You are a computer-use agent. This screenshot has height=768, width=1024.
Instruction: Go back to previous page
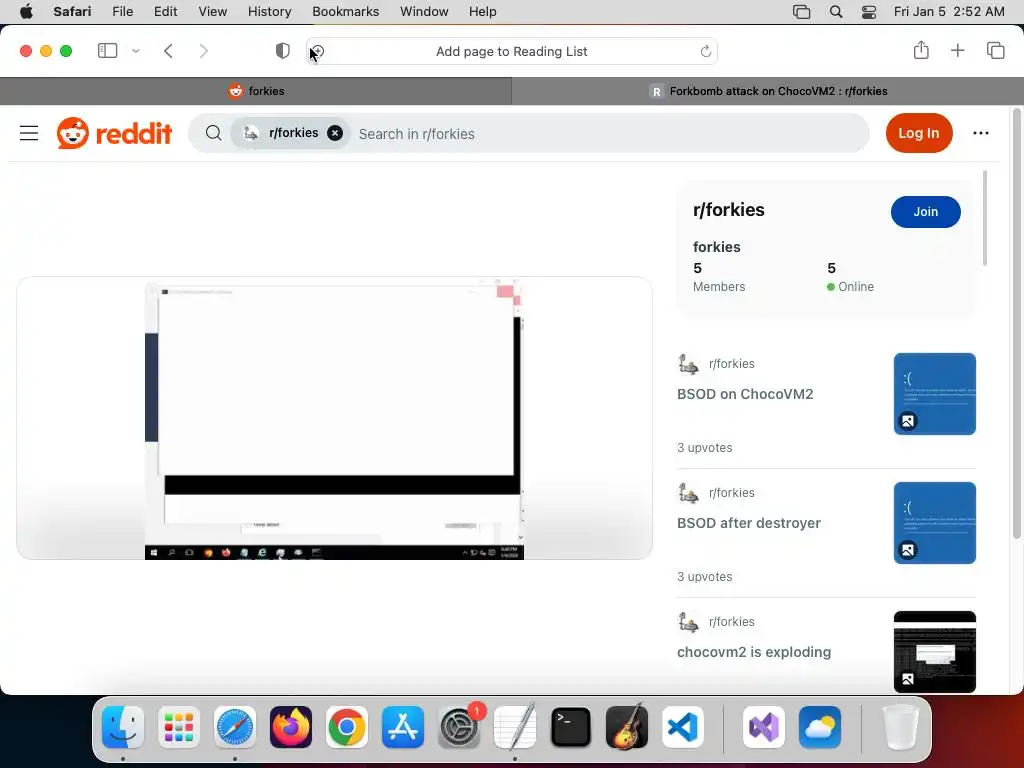coord(168,51)
